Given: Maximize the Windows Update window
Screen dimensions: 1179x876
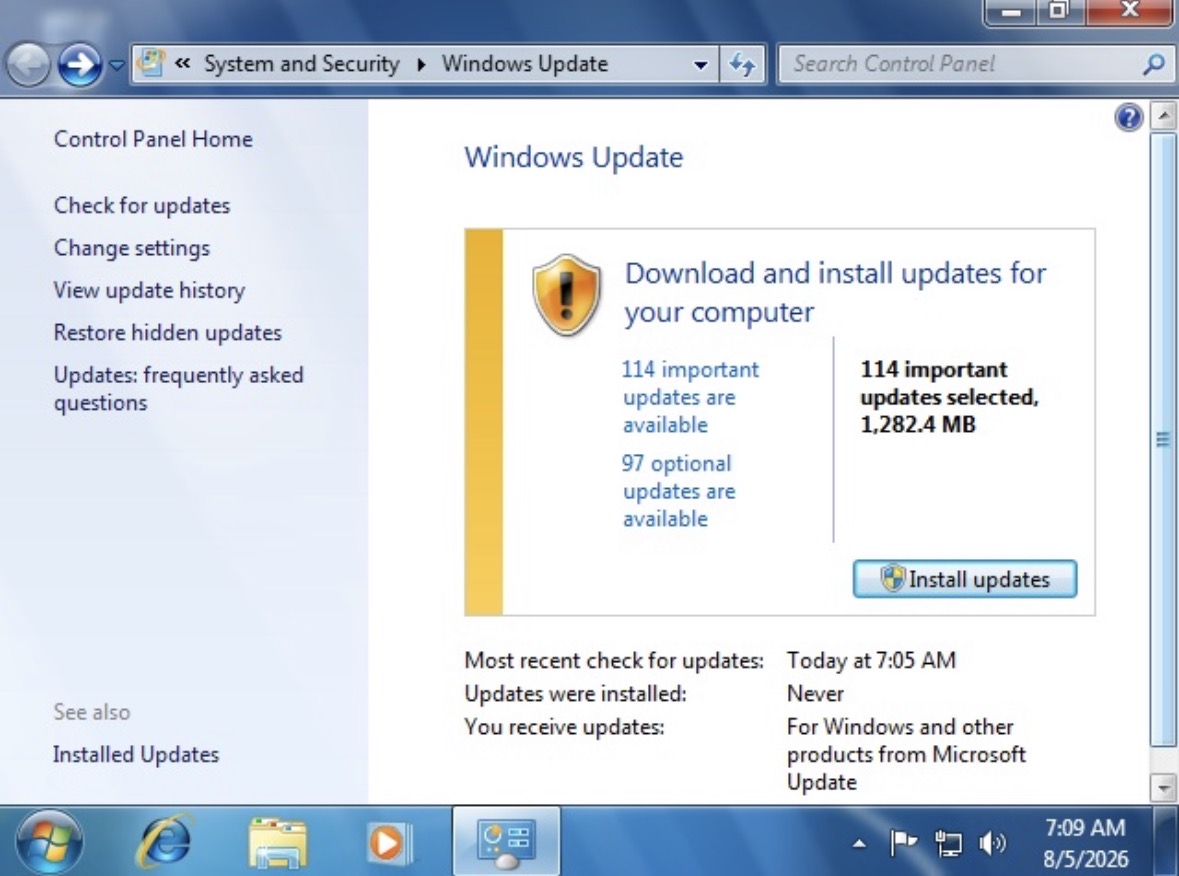Looking at the screenshot, I should click(x=1058, y=11).
